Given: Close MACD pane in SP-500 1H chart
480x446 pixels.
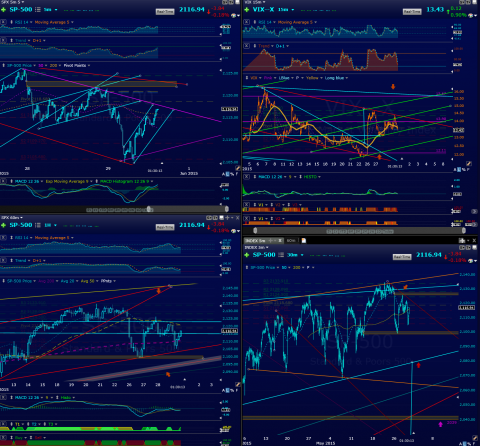Looking at the screenshot, I should pos(3,397).
